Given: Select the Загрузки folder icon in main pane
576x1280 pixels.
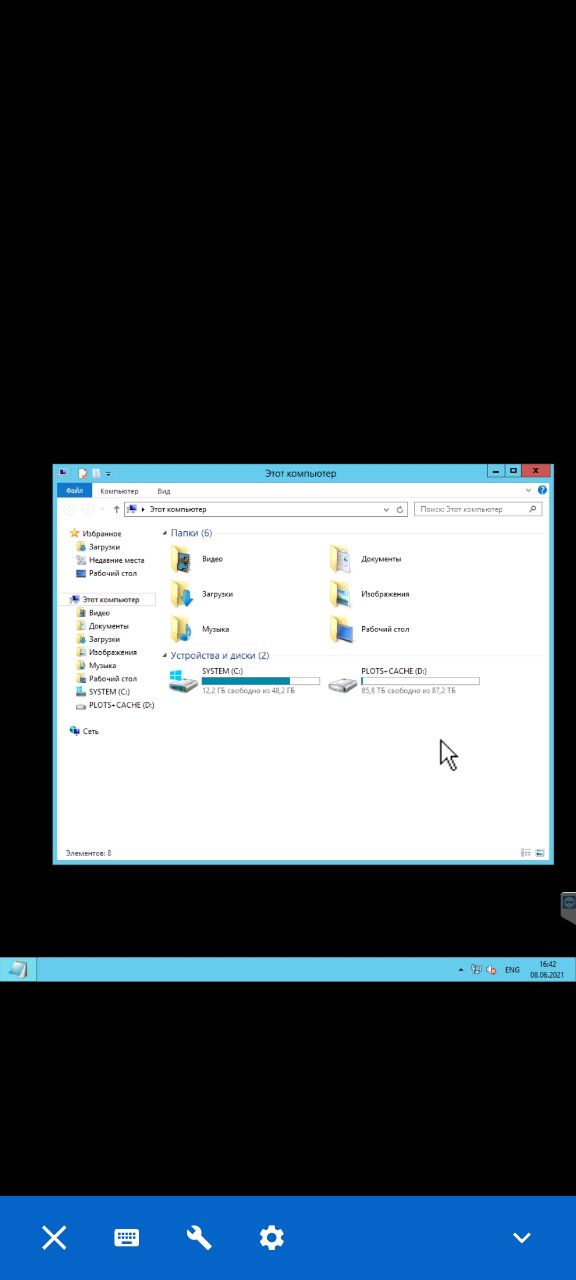Looking at the screenshot, I should tap(181, 594).
